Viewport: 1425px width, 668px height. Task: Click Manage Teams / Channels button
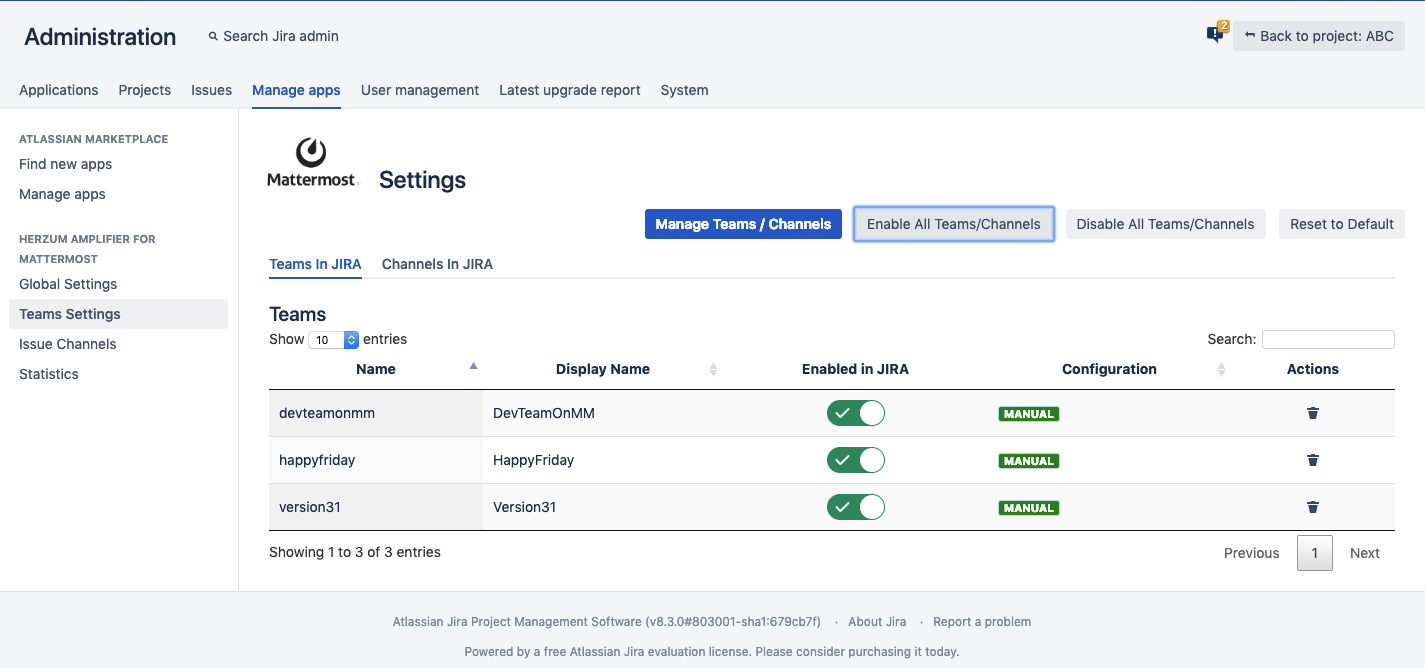click(743, 224)
